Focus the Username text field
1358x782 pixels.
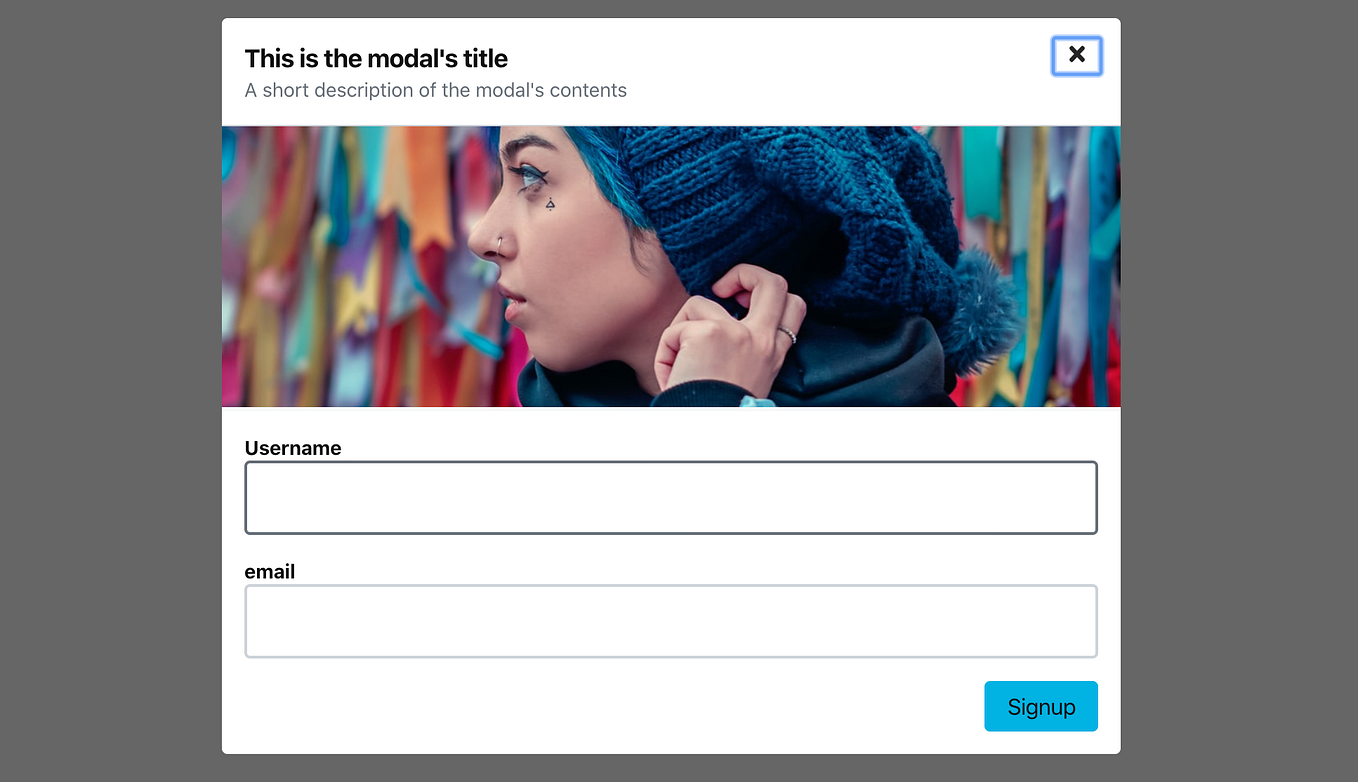coord(671,498)
